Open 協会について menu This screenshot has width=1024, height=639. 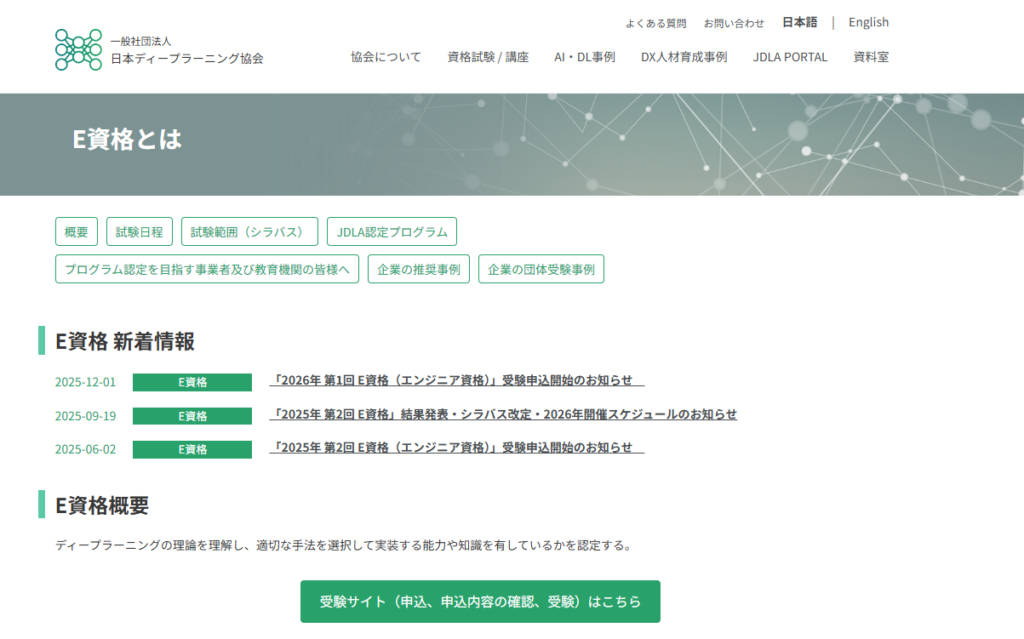(x=386, y=57)
